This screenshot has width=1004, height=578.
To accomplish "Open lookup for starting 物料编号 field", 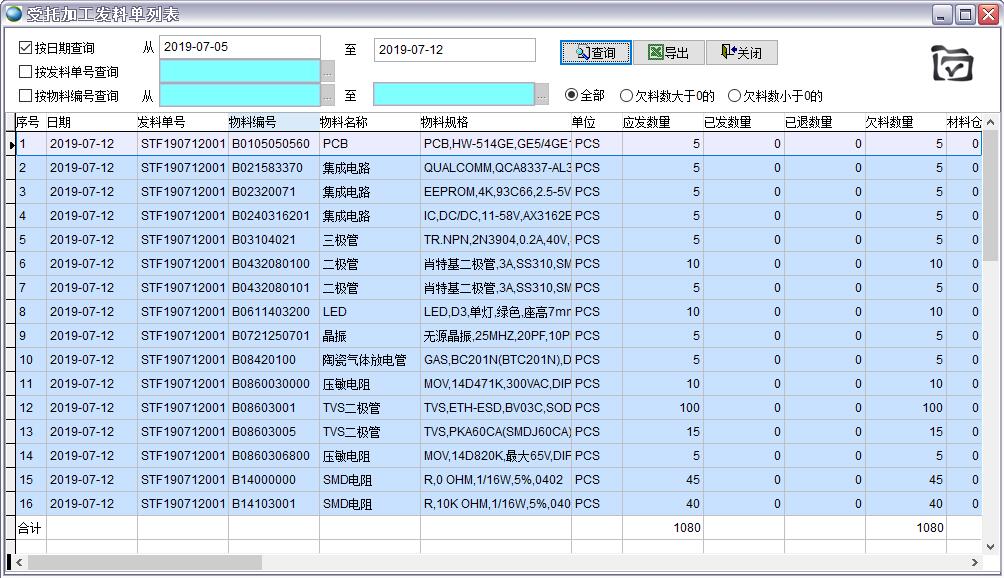I will click(328, 96).
